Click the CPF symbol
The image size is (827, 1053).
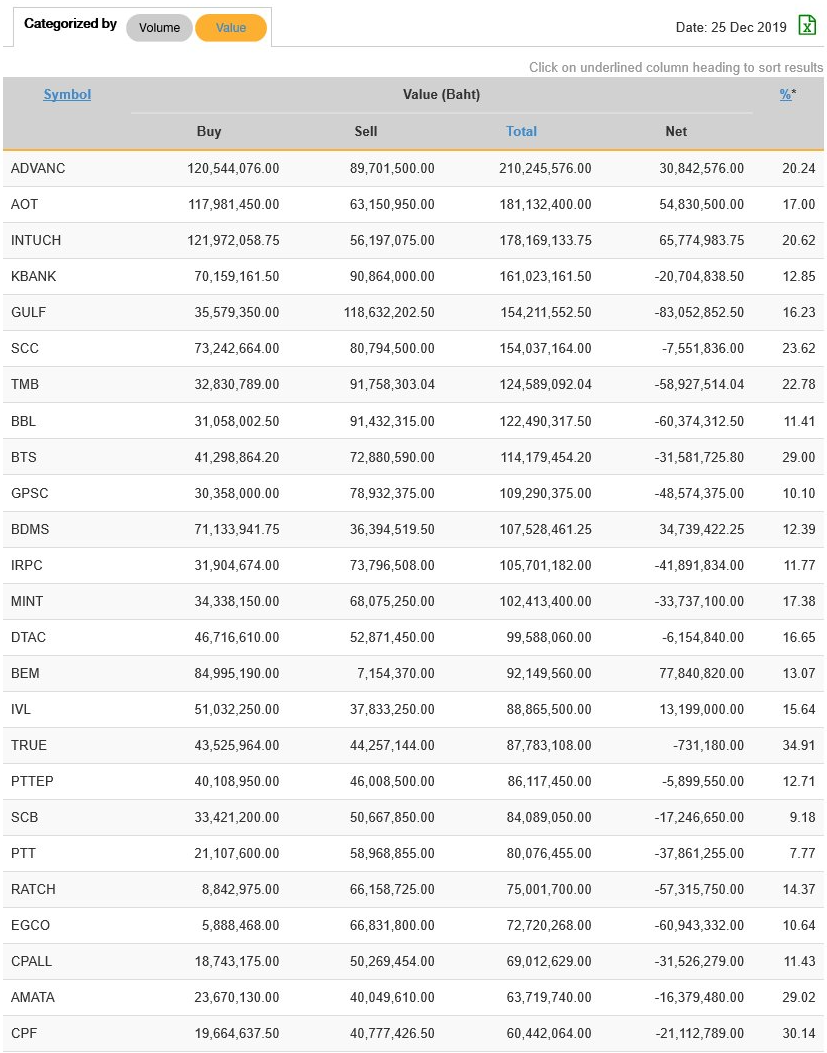coord(24,1033)
